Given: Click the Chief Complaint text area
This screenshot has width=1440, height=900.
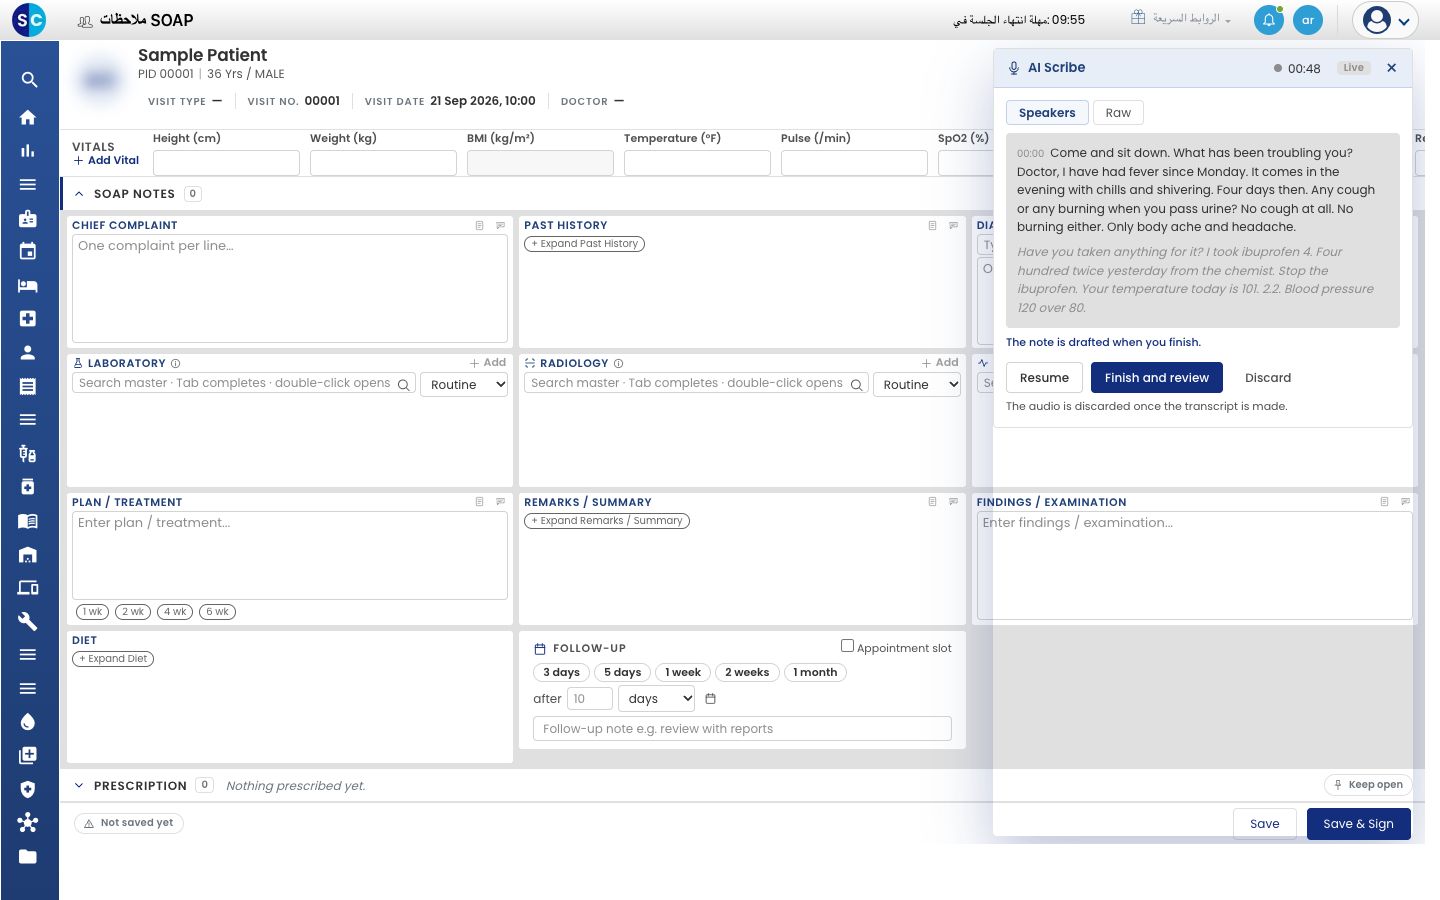Looking at the screenshot, I should (x=290, y=289).
